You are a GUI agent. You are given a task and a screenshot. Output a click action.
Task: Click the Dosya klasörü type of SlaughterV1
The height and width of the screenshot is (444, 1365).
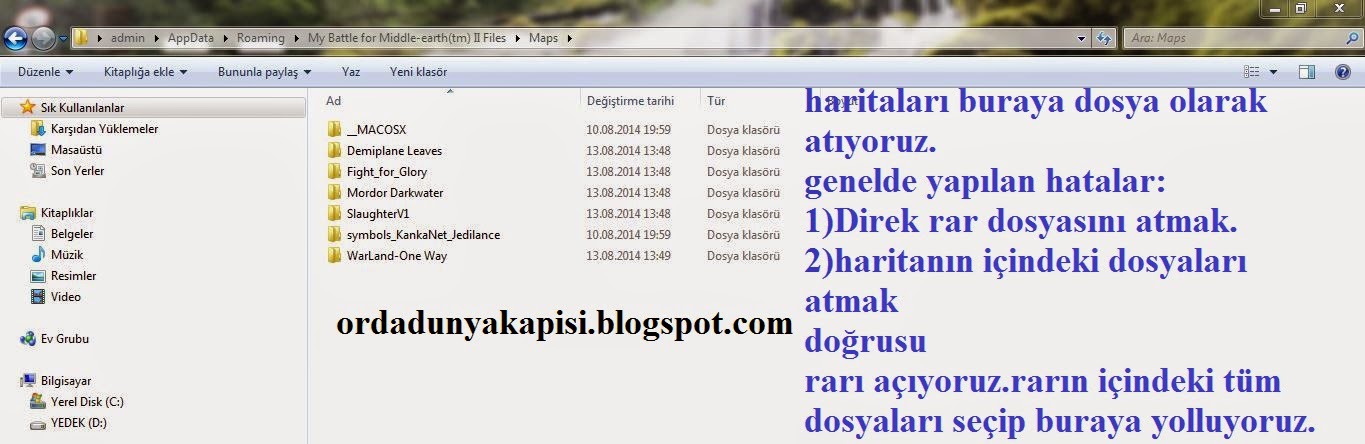coord(743,214)
